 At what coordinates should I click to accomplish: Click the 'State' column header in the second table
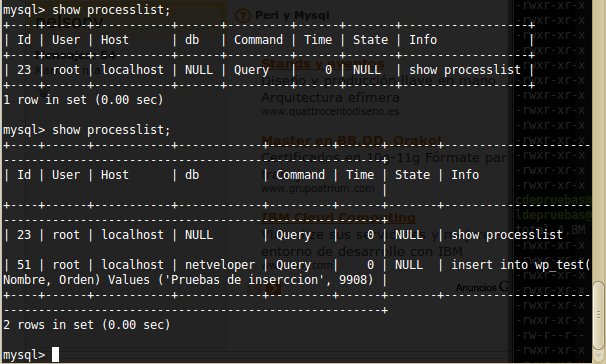pos(412,175)
